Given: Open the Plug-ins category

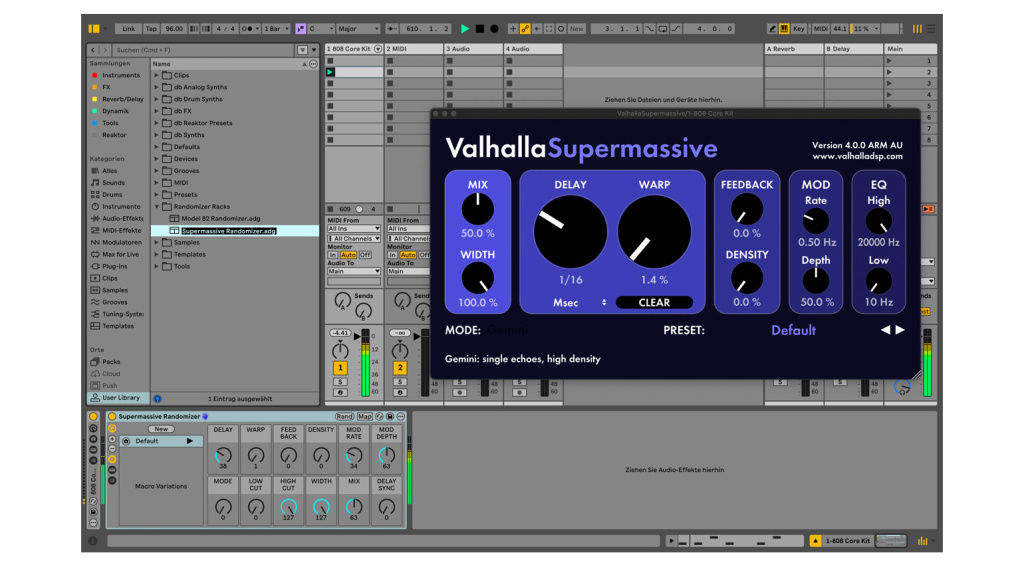Looking at the screenshot, I should [x=114, y=266].
